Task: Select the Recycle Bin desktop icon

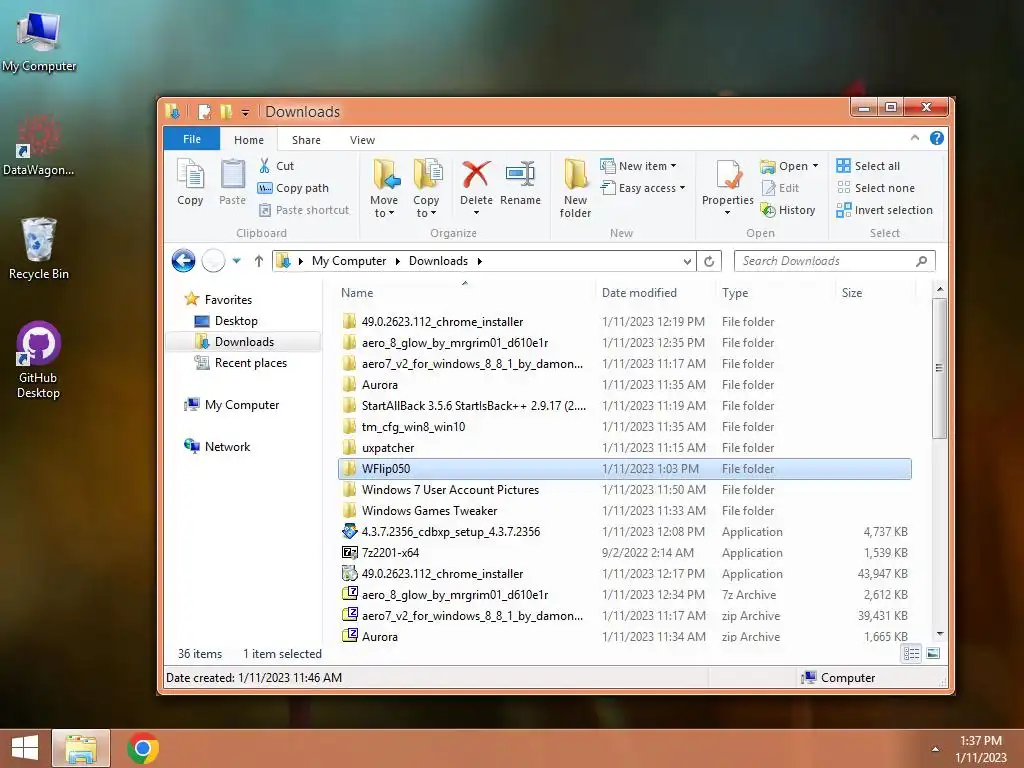Action: click(39, 249)
